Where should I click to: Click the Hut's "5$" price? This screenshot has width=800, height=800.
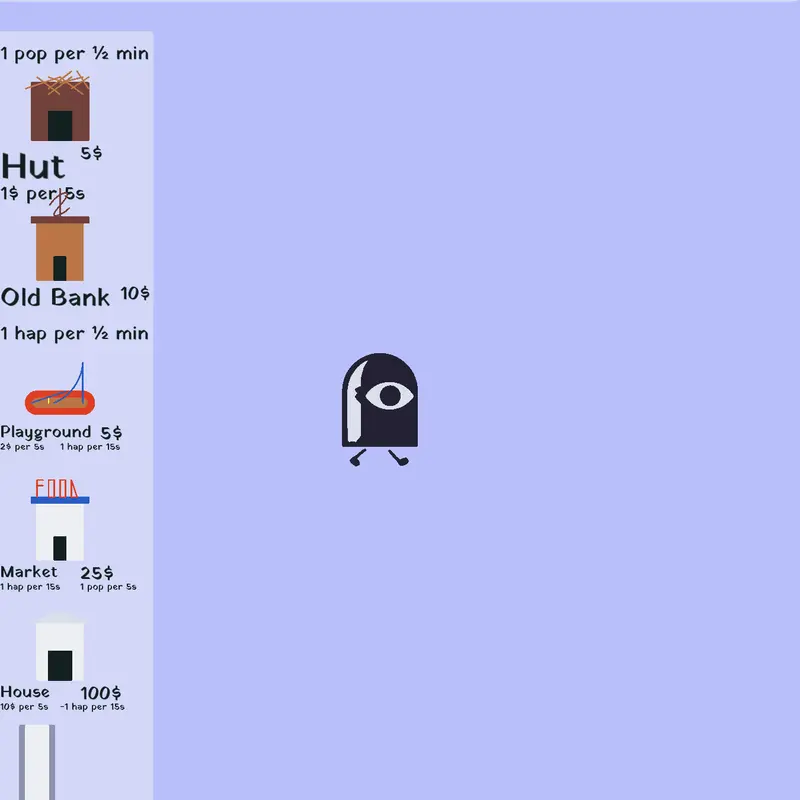(91, 153)
